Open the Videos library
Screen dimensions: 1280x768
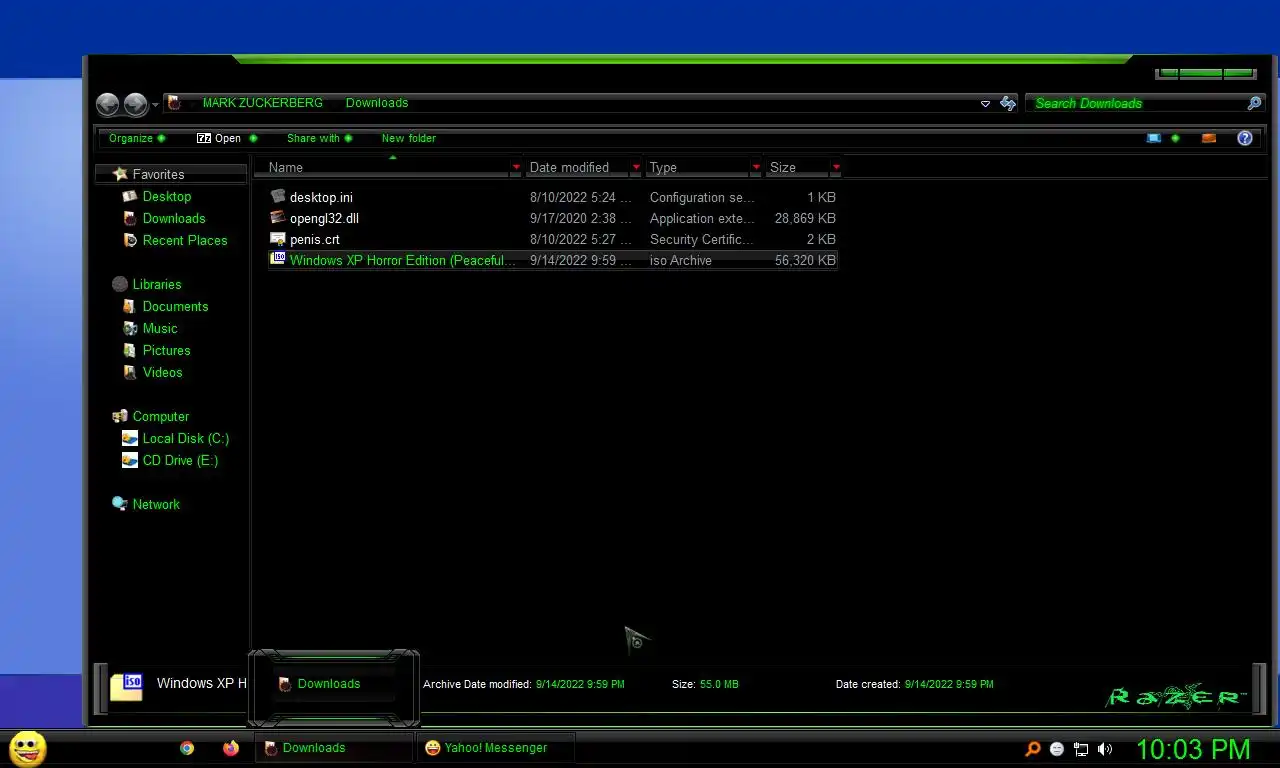click(162, 372)
